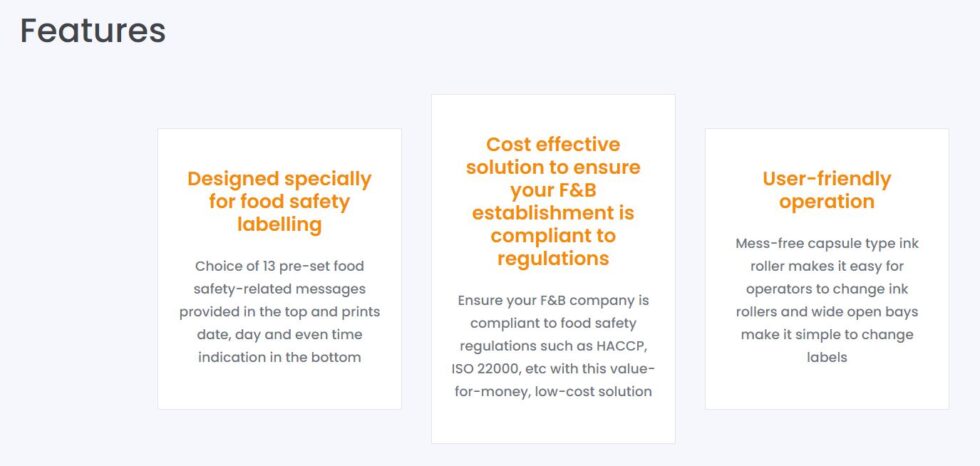Click 'make it simple to change' text line
The width and height of the screenshot is (980, 466).
click(x=826, y=334)
